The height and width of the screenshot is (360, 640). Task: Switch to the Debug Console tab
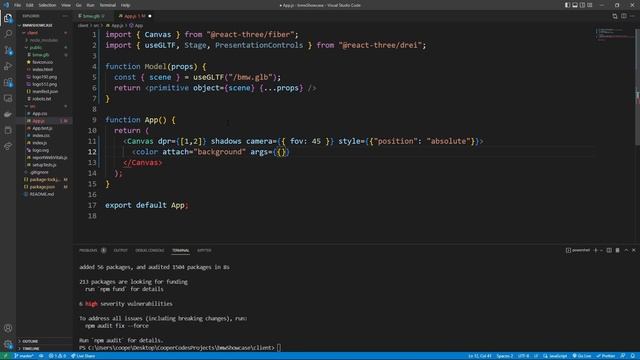tap(149, 250)
